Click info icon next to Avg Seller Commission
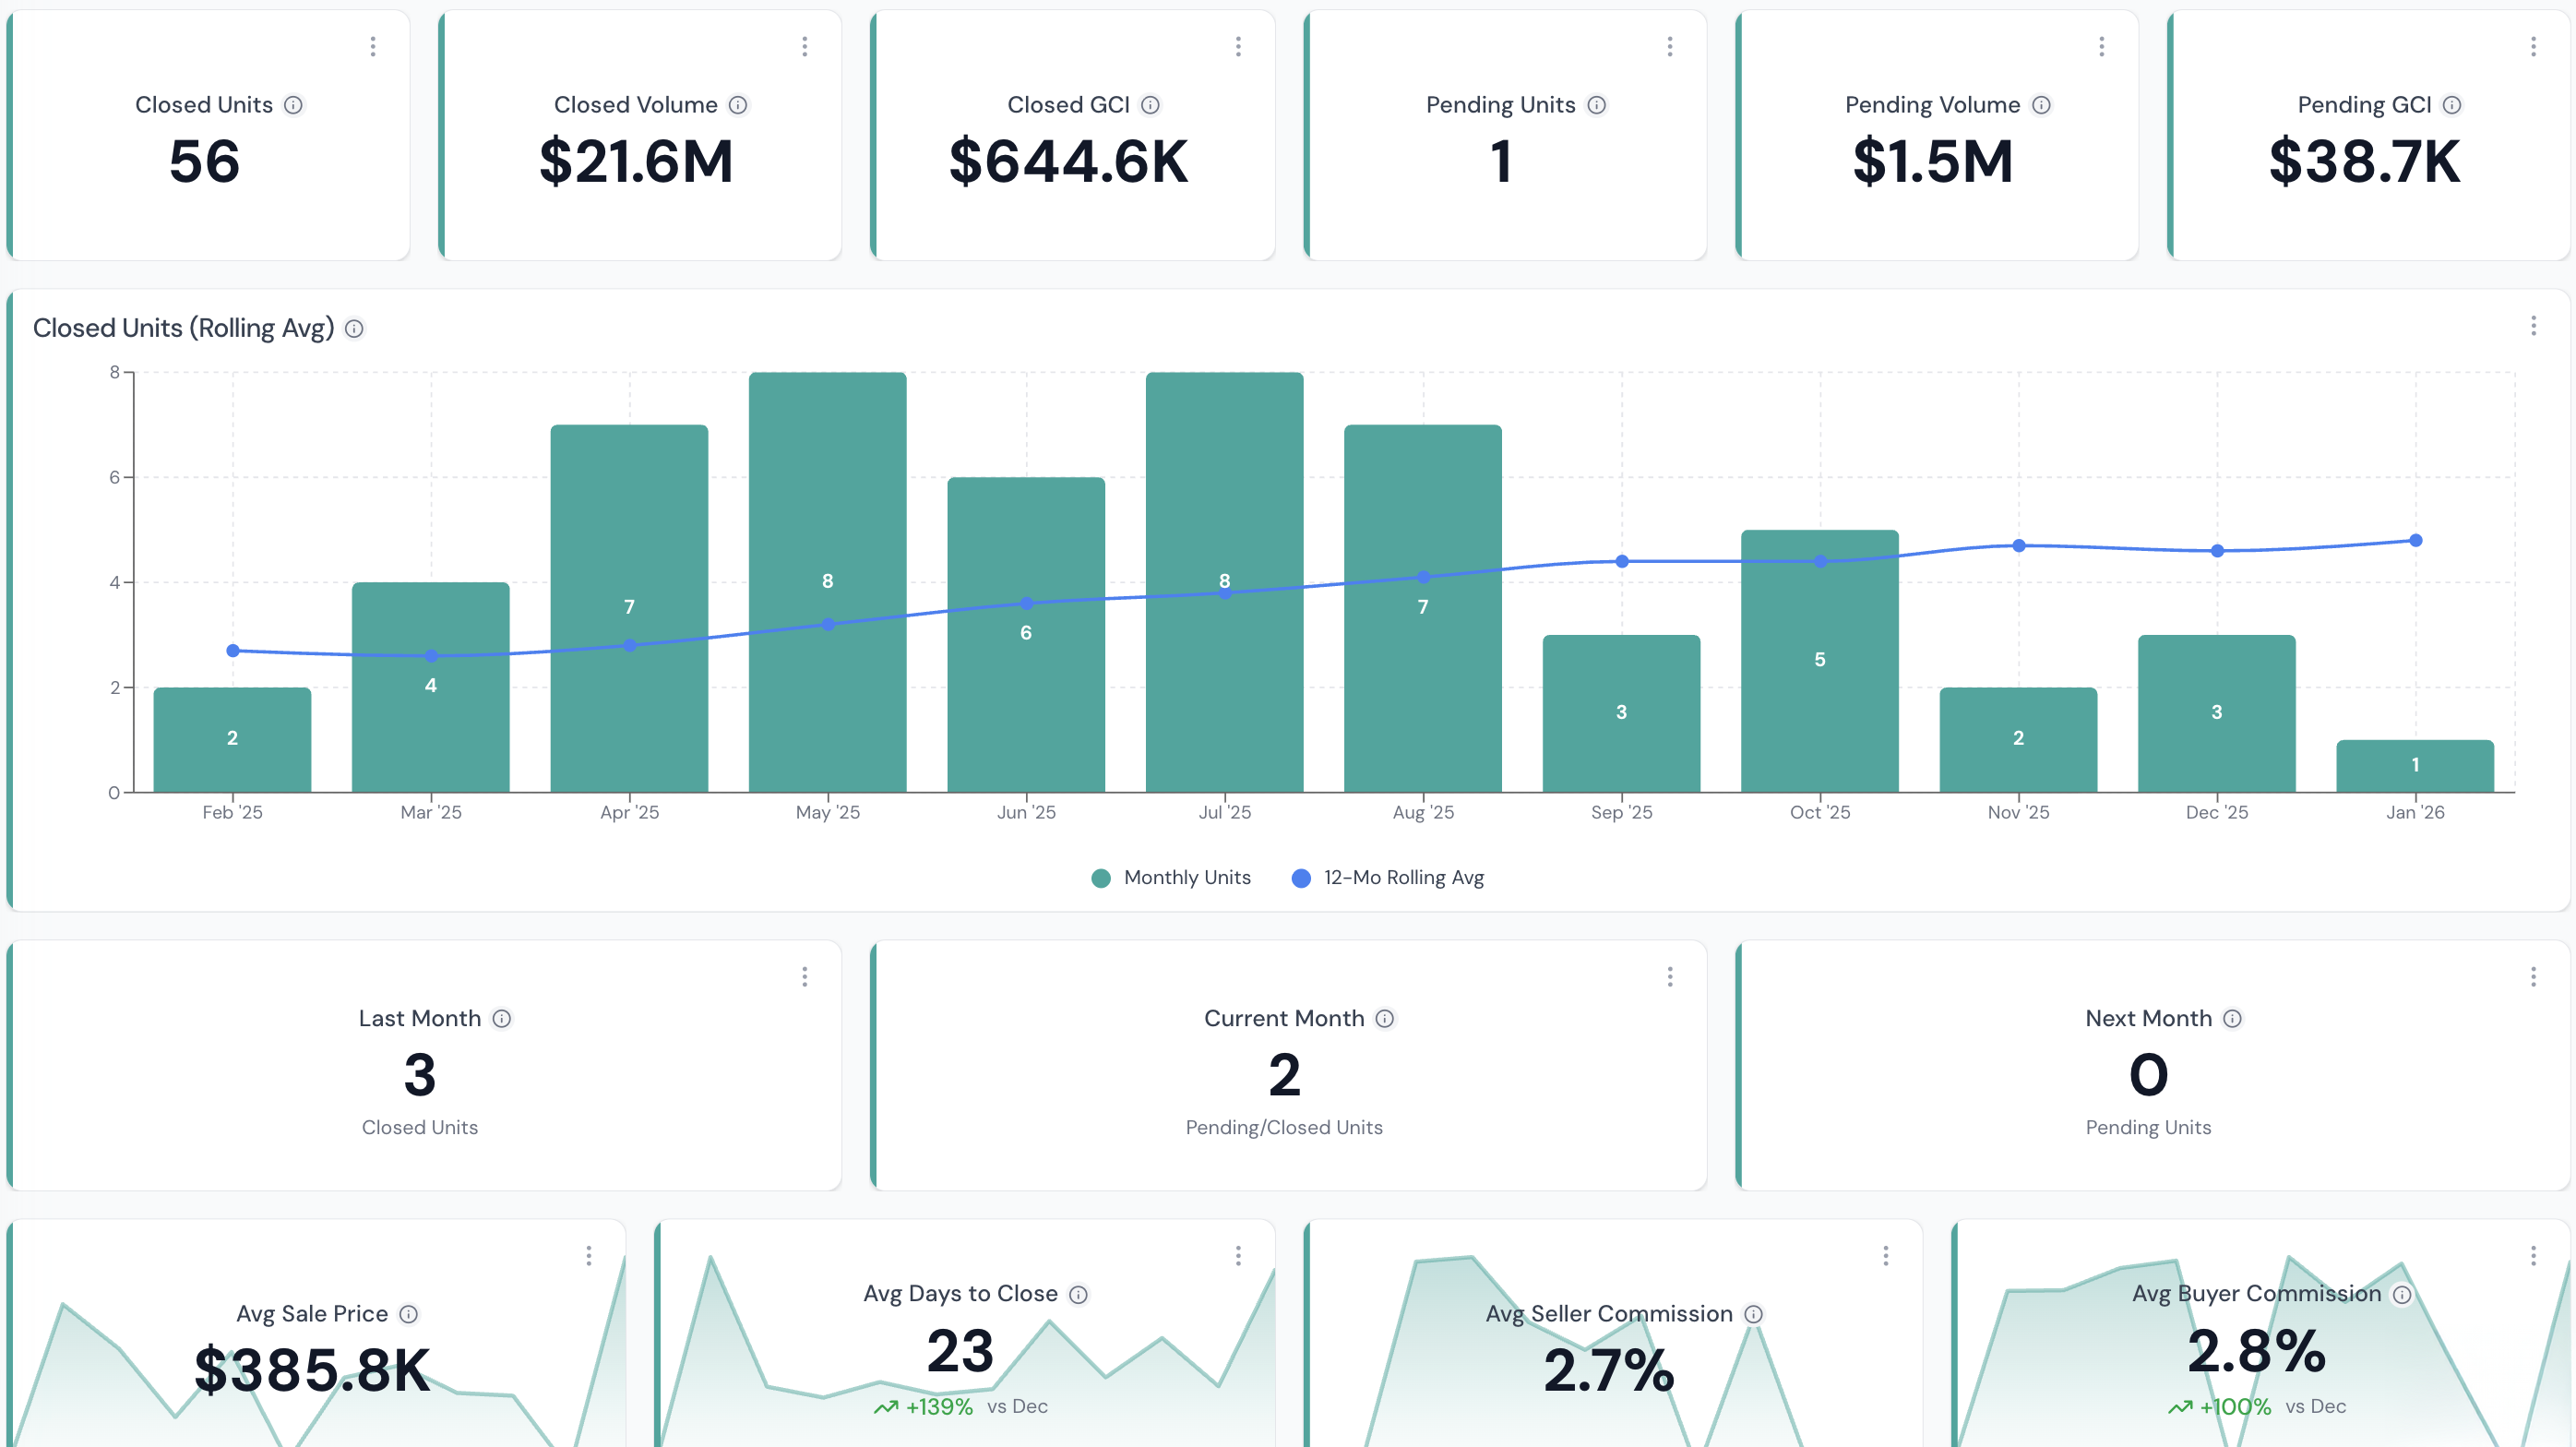Image resolution: width=2576 pixels, height=1447 pixels. coord(1753,1314)
